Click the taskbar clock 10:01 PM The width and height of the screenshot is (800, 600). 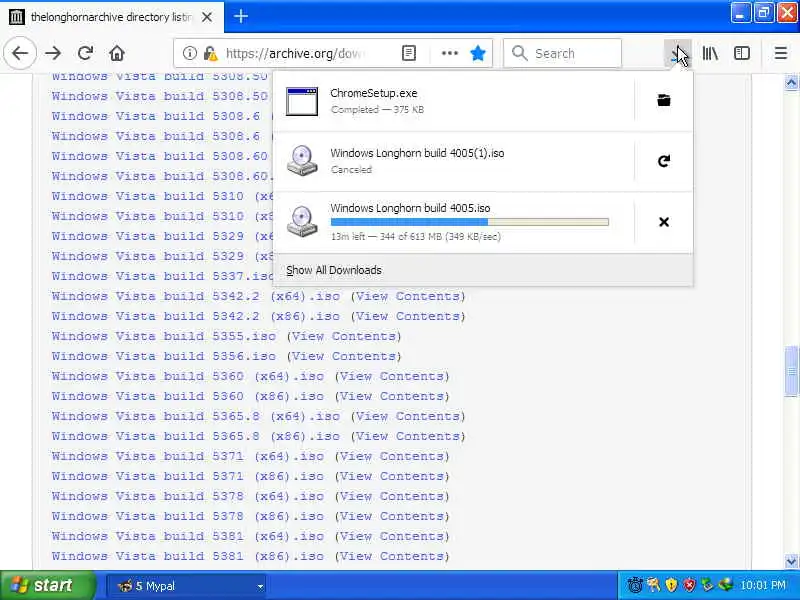pyautogui.click(x=763, y=585)
